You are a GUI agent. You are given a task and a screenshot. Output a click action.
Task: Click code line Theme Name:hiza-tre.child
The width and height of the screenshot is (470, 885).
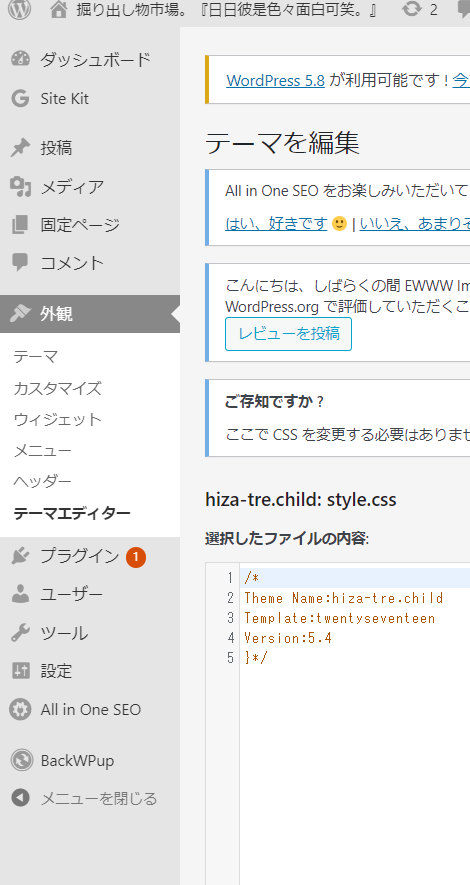[344, 598]
